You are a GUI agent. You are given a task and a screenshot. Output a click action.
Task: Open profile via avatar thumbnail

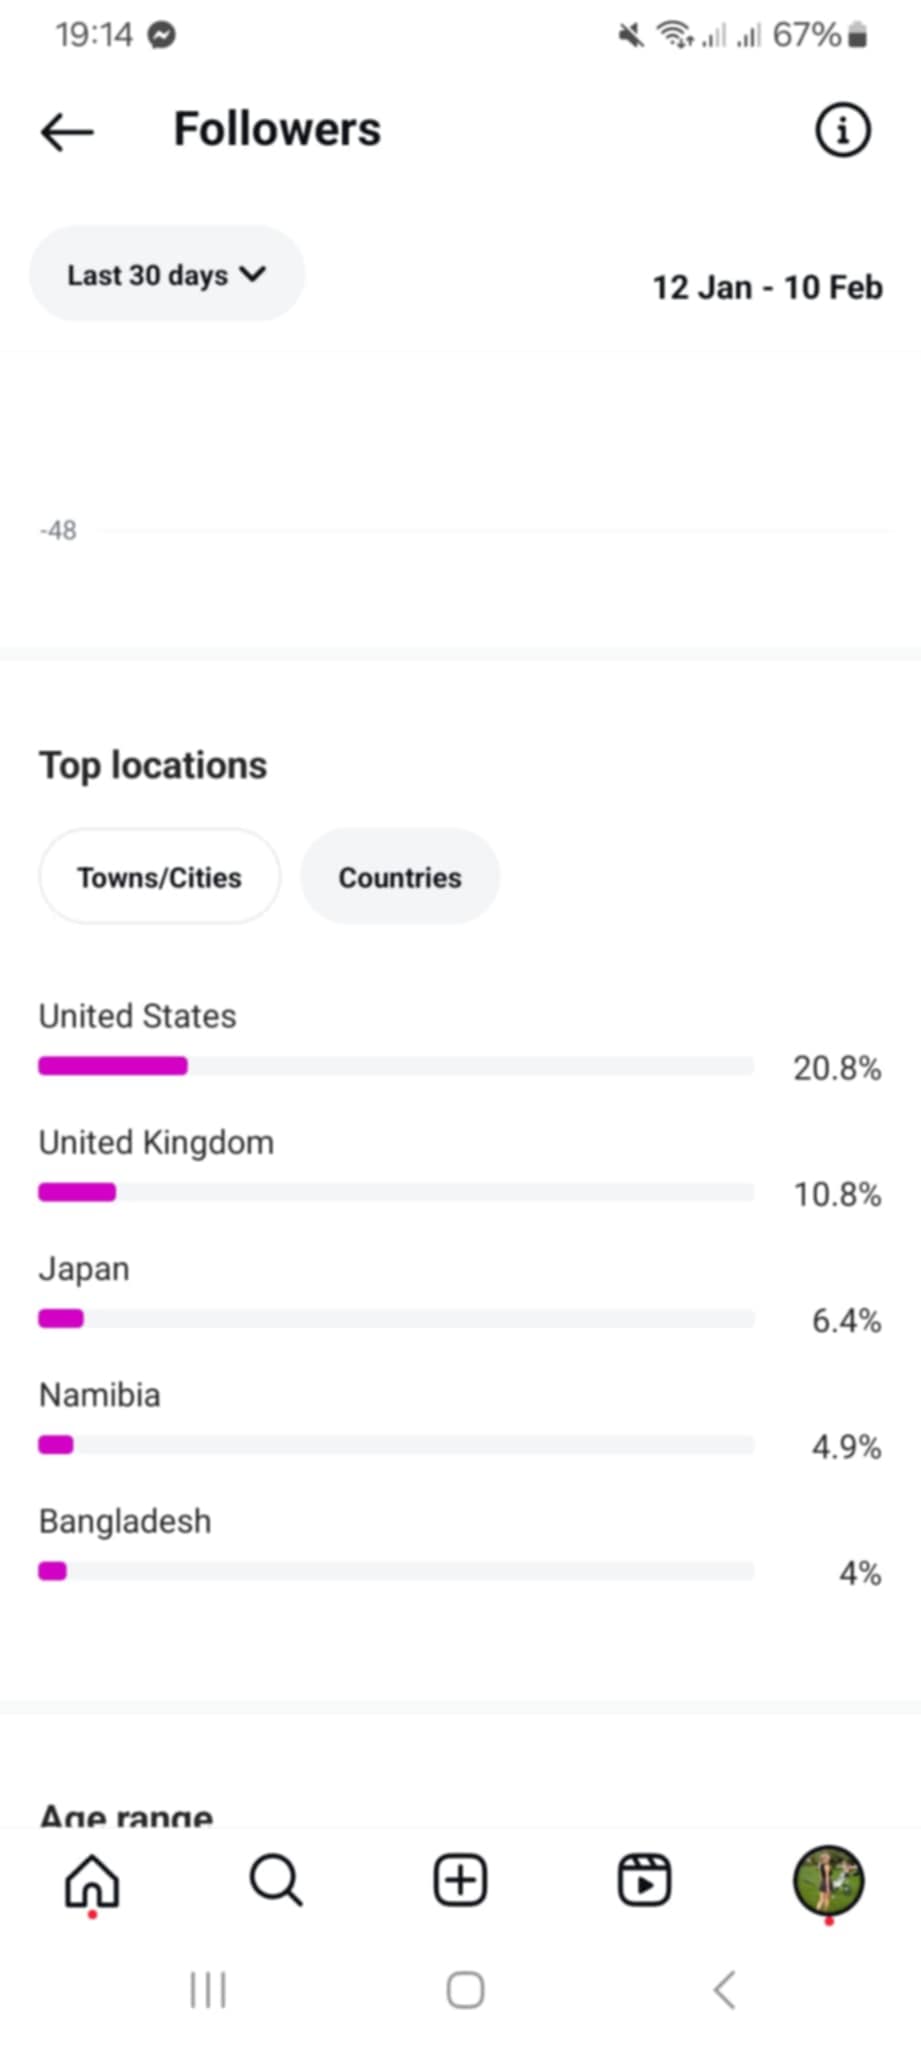click(828, 1881)
